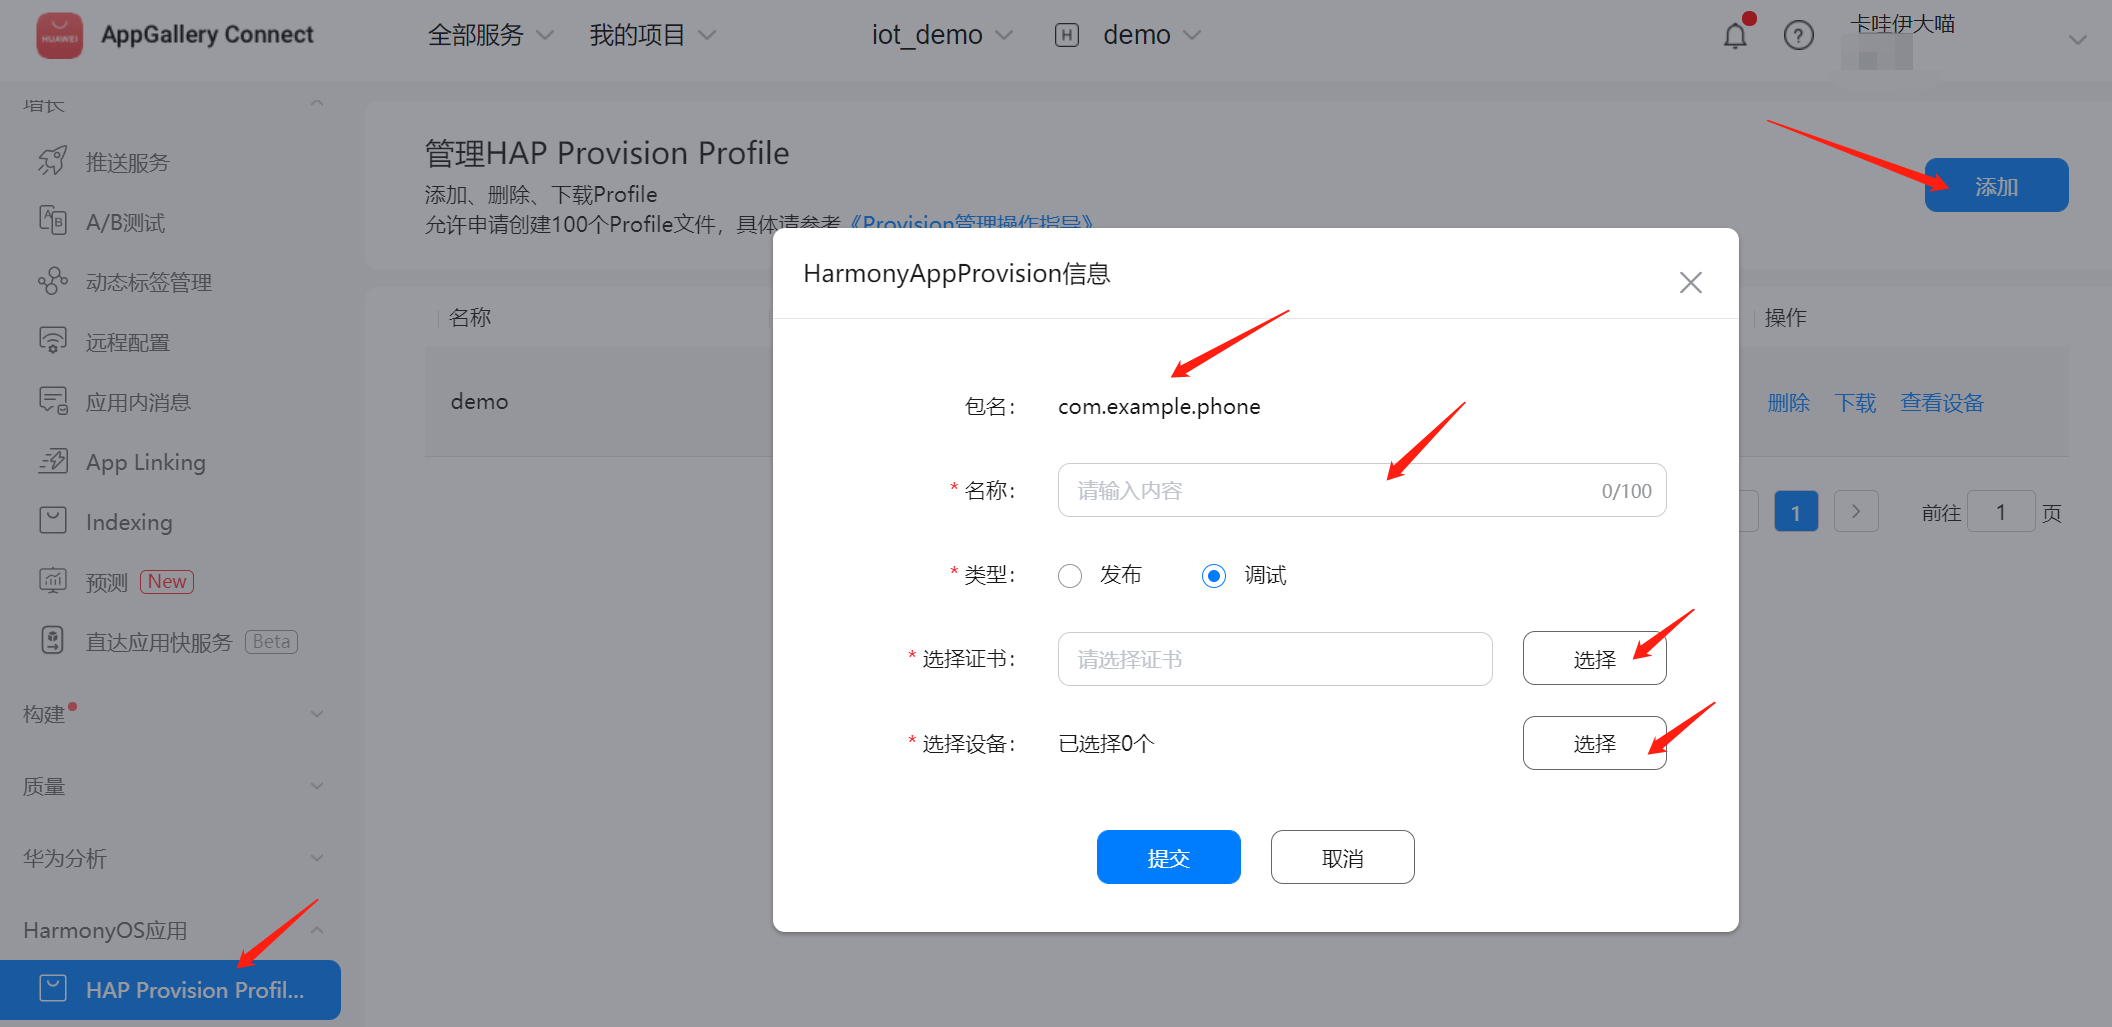This screenshot has width=2112, height=1027.
Task: Click the A/B测试 sidebar icon
Action: (53, 221)
